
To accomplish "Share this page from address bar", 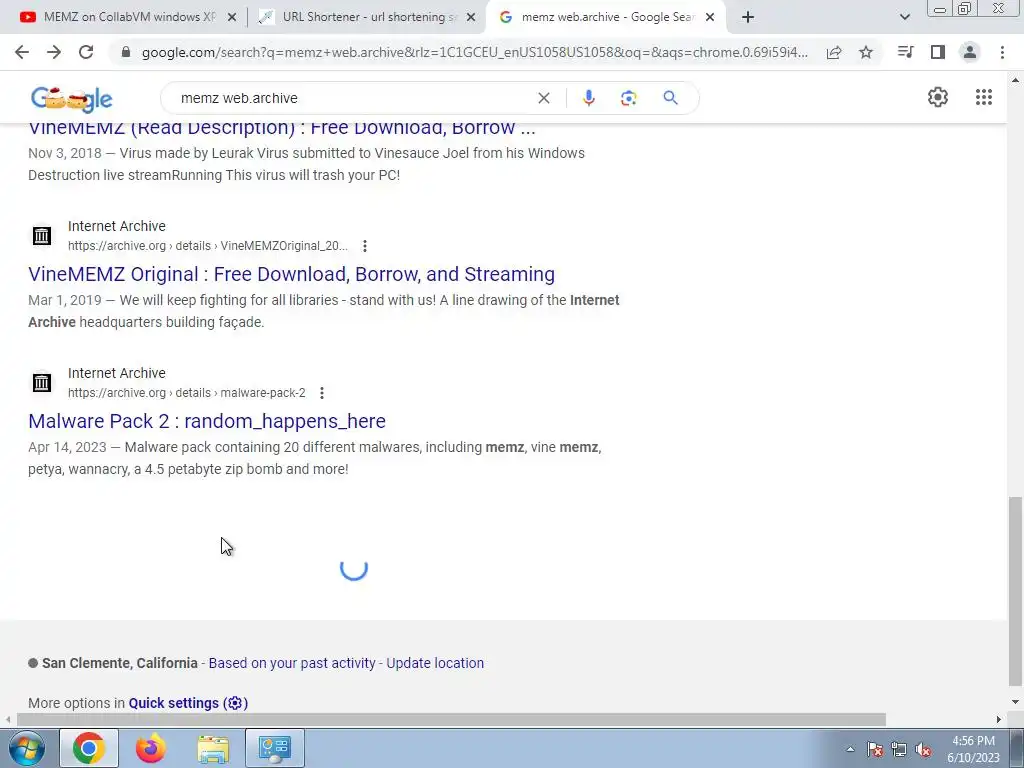I will click(x=834, y=52).
